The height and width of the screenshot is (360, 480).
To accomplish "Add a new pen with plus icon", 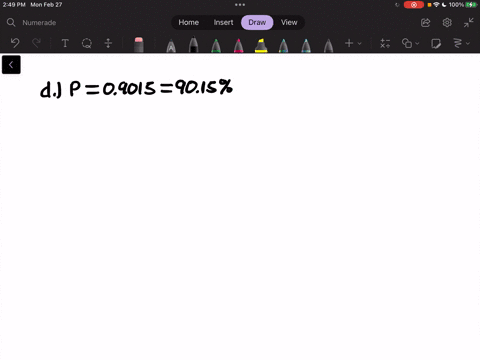I will [349, 43].
